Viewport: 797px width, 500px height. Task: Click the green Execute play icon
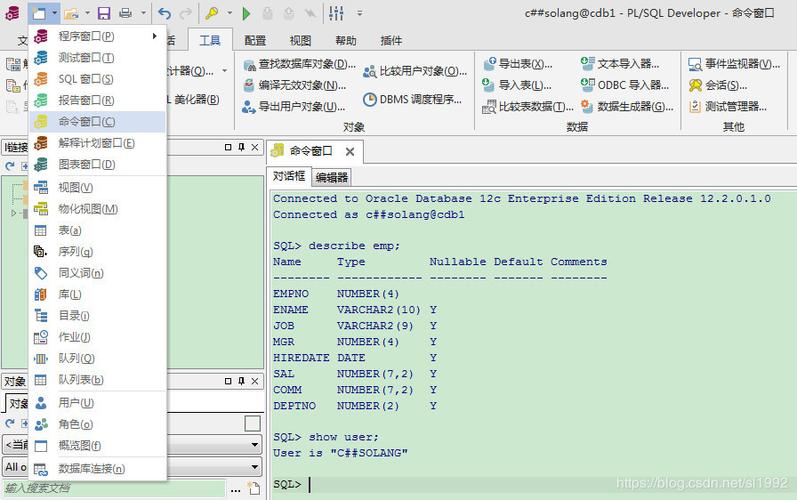point(247,14)
